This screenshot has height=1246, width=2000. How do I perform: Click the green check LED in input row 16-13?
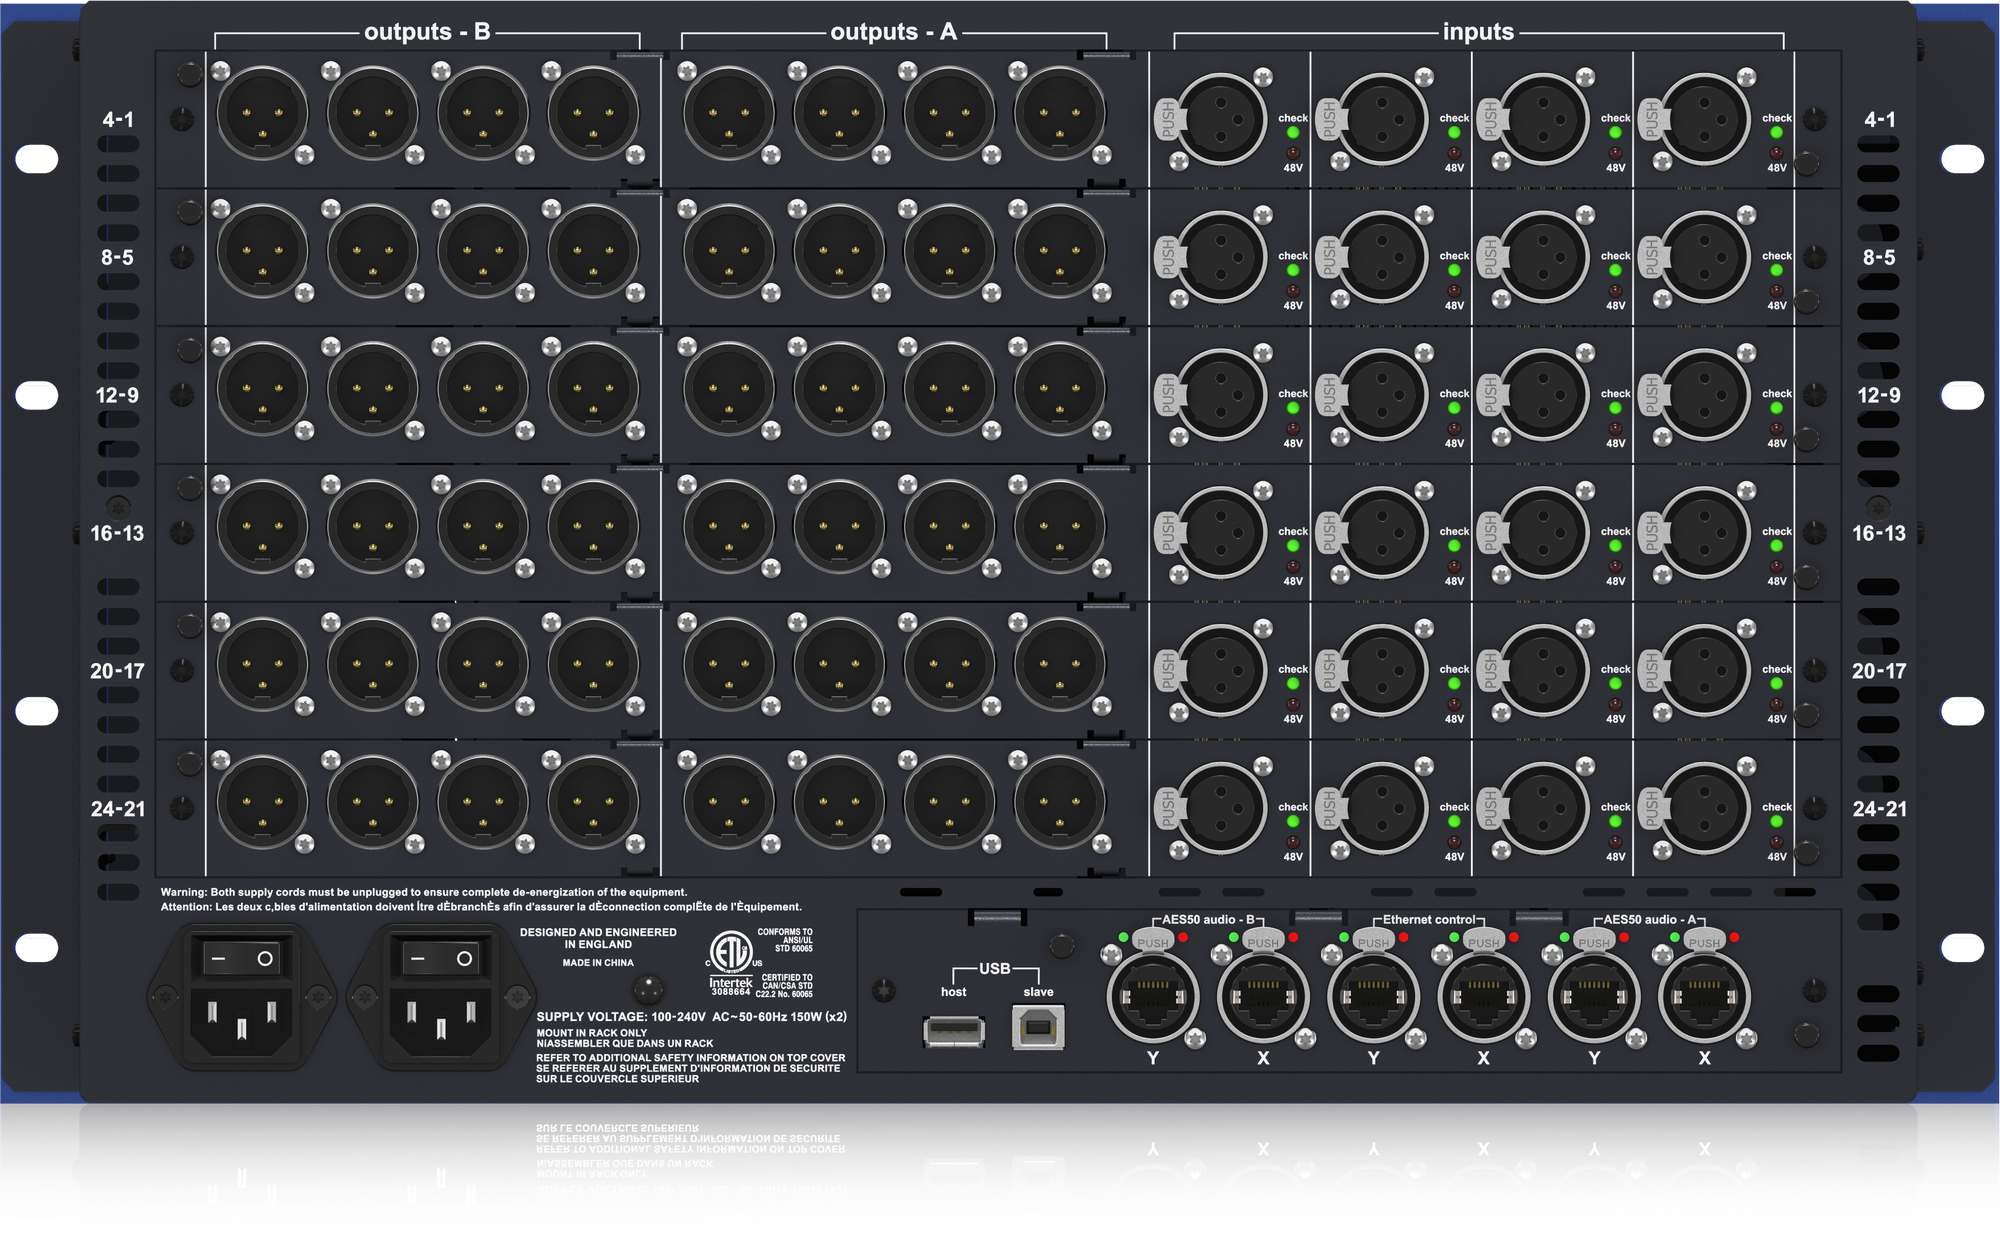click(1294, 544)
